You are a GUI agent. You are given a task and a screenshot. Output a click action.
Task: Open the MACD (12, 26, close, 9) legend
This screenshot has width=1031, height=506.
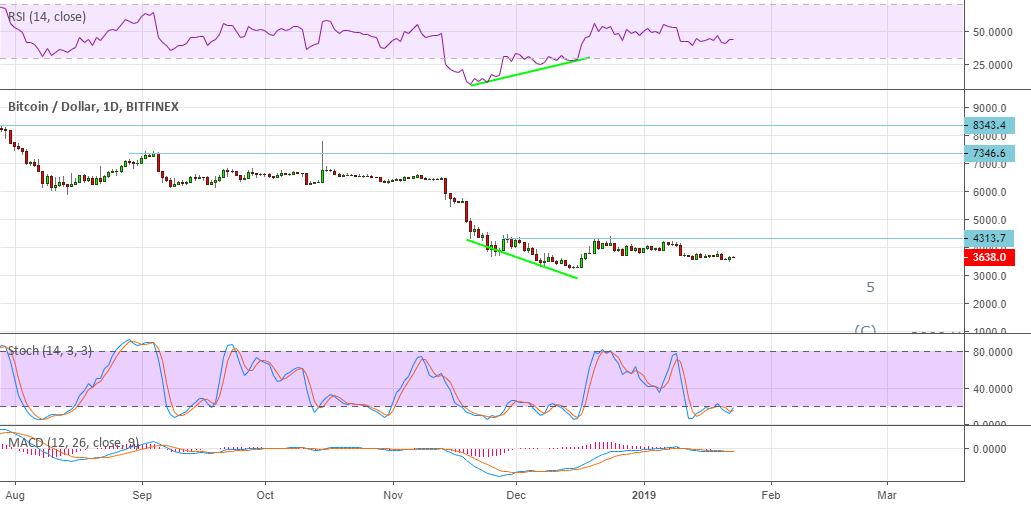pyautogui.click(x=72, y=441)
